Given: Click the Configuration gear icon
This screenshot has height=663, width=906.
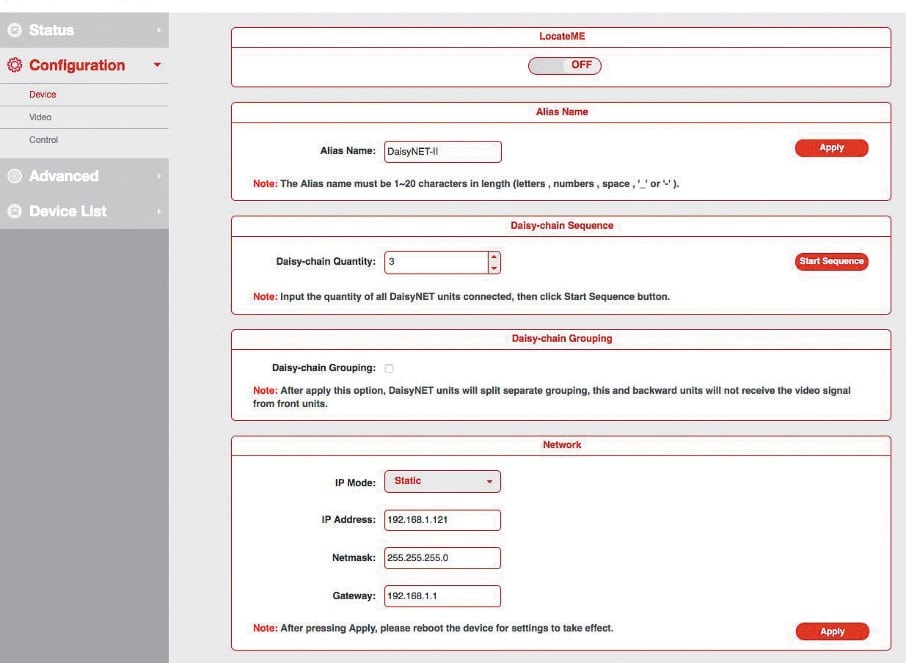Looking at the screenshot, I should point(14,65).
